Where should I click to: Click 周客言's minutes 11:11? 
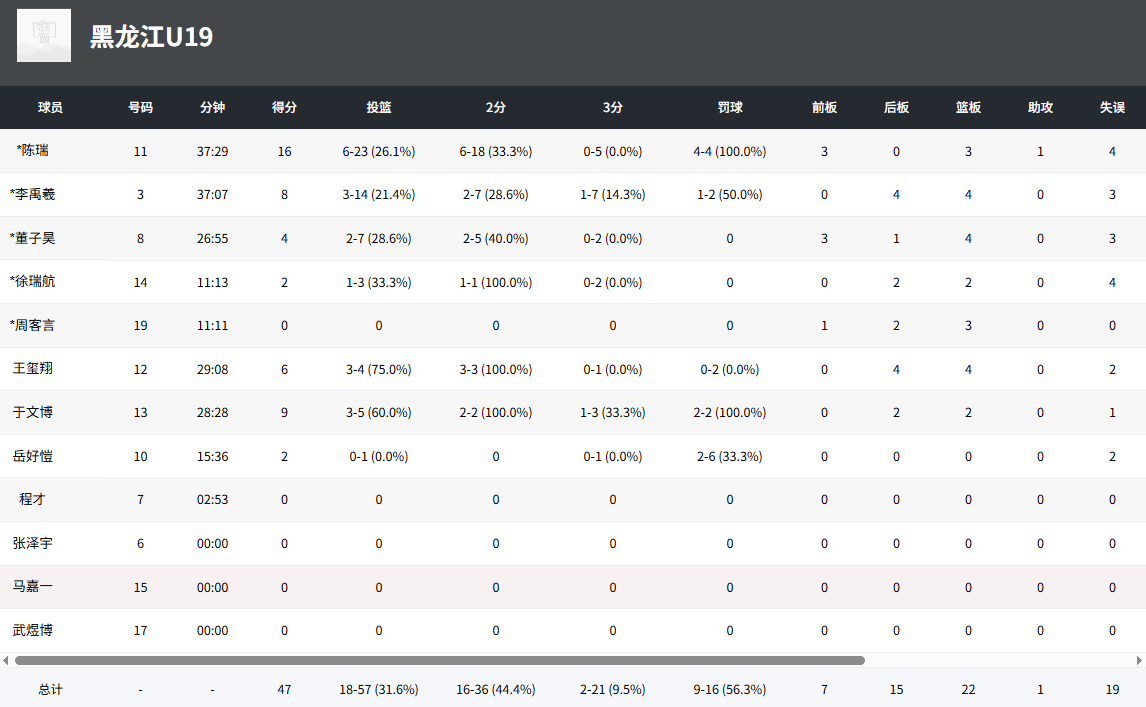pos(213,325)
